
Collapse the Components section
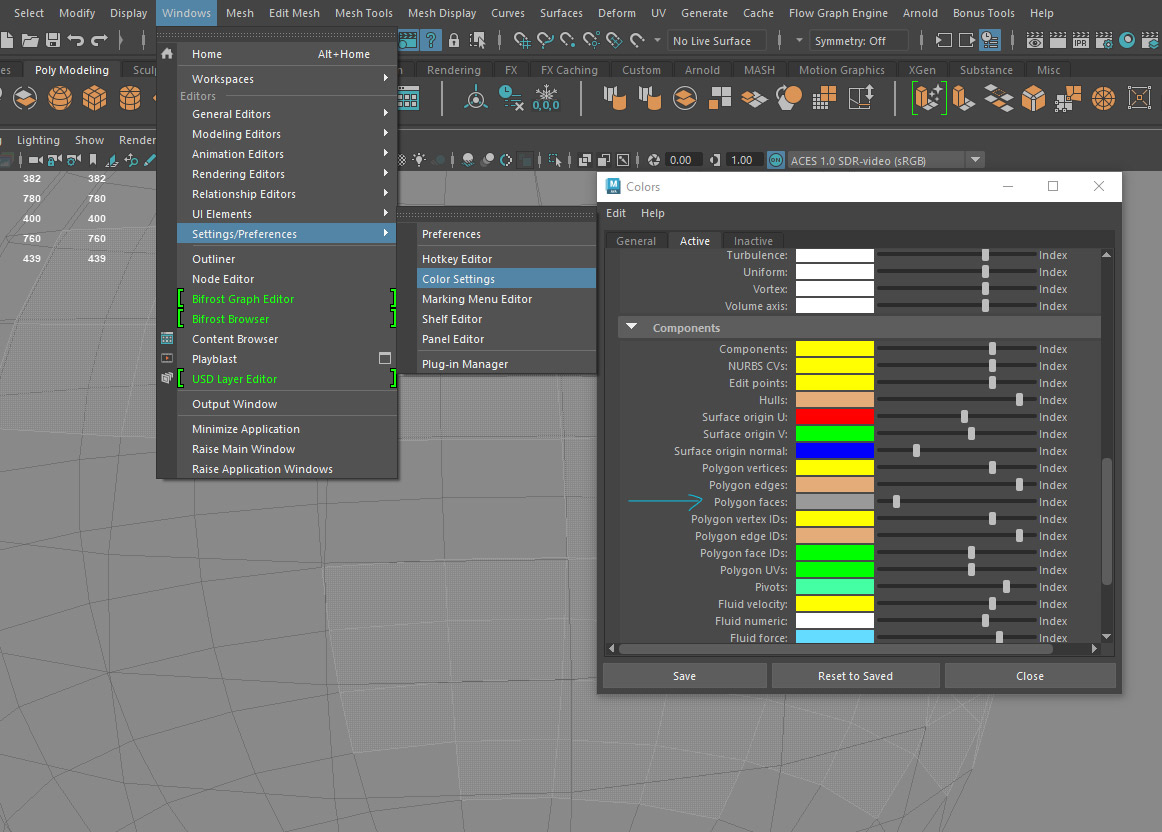point(632,328)
